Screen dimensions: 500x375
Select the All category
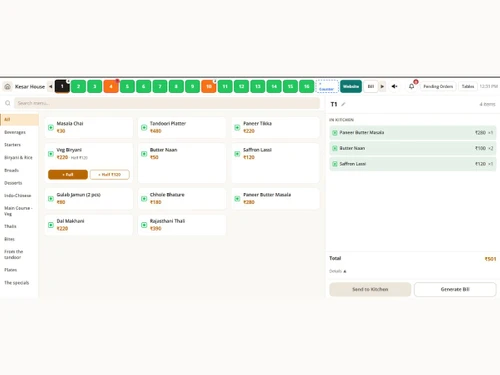coord(19,119)
